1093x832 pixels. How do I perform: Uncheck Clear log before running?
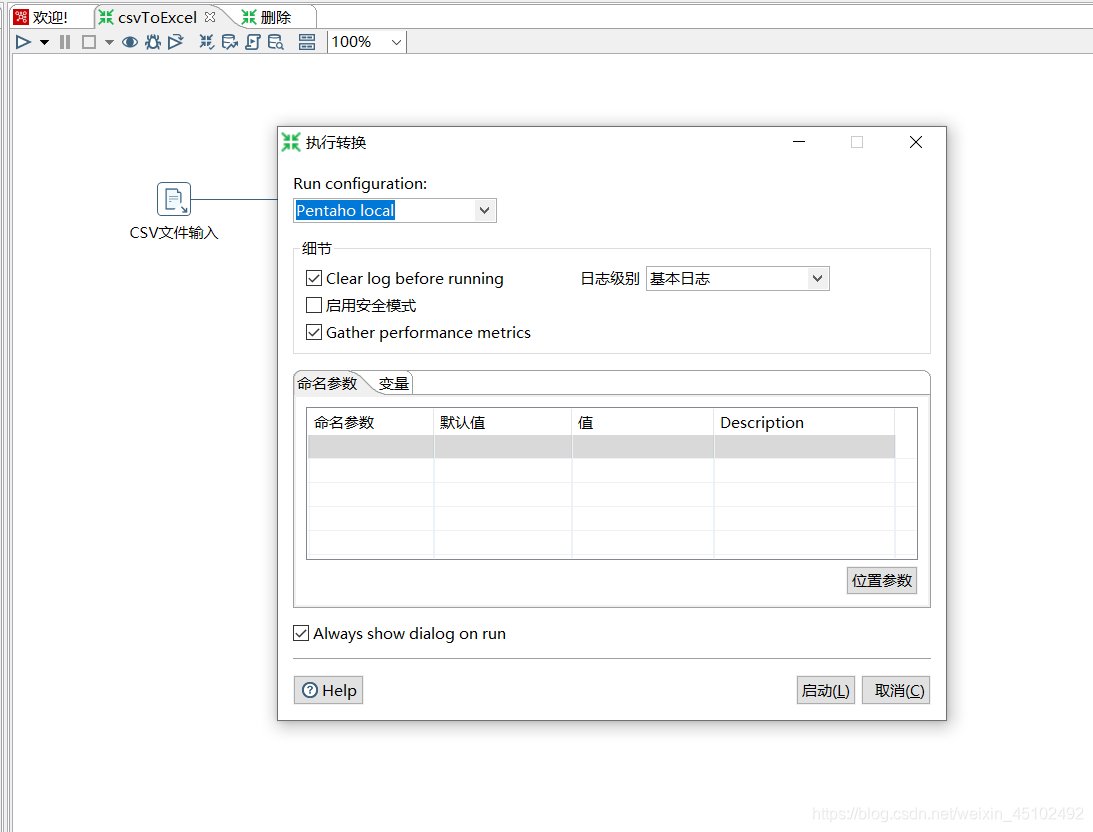(x=314, y=278)
